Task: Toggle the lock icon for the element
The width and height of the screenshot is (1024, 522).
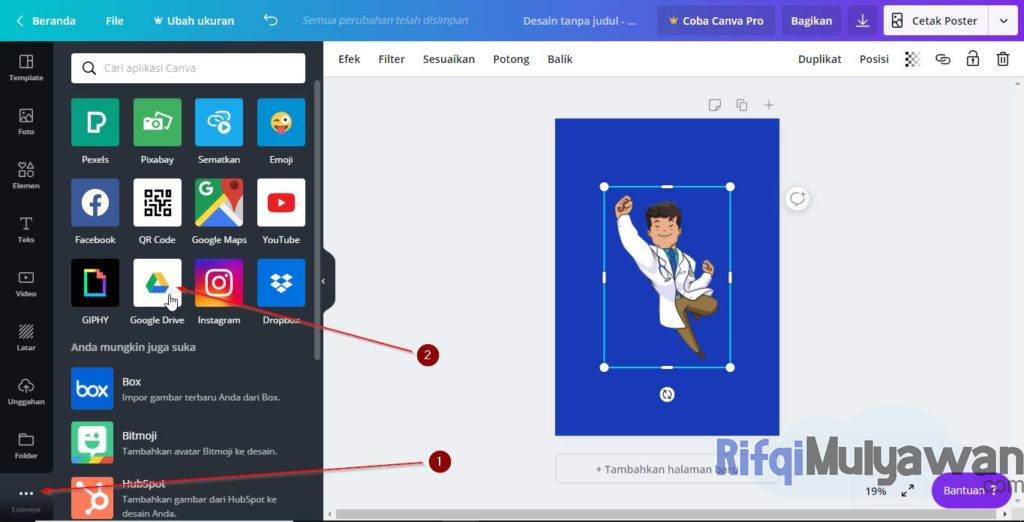Action: 973,59
